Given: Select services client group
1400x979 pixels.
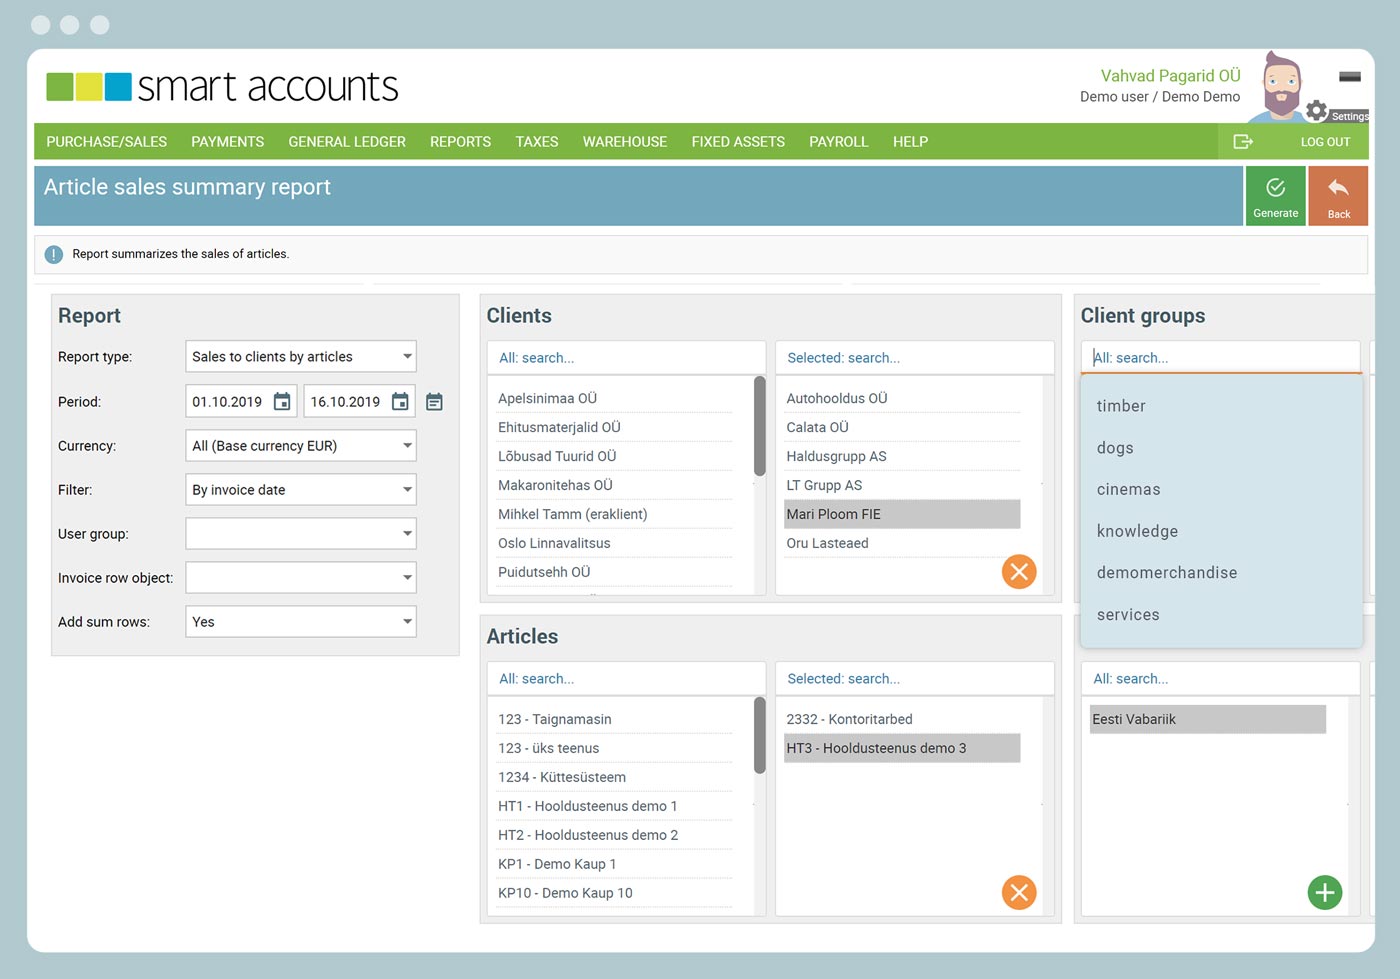Looking at the screenshot, I should 1128,615.
